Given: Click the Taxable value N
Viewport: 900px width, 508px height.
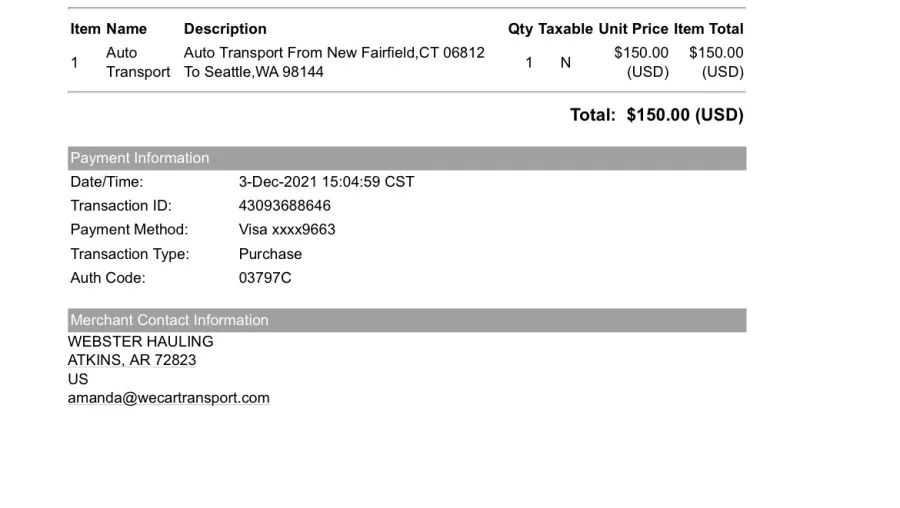Looking at the screenshot, I should pyautogui.click(x=565, y=63).
